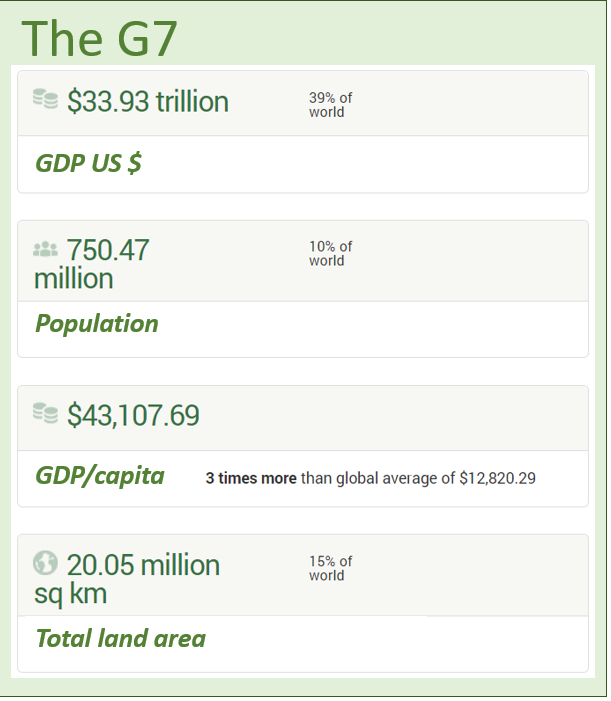611x701 pixels.
Task: Click the people icon next to 750.47 million
Action: click(x=45, y=249)
